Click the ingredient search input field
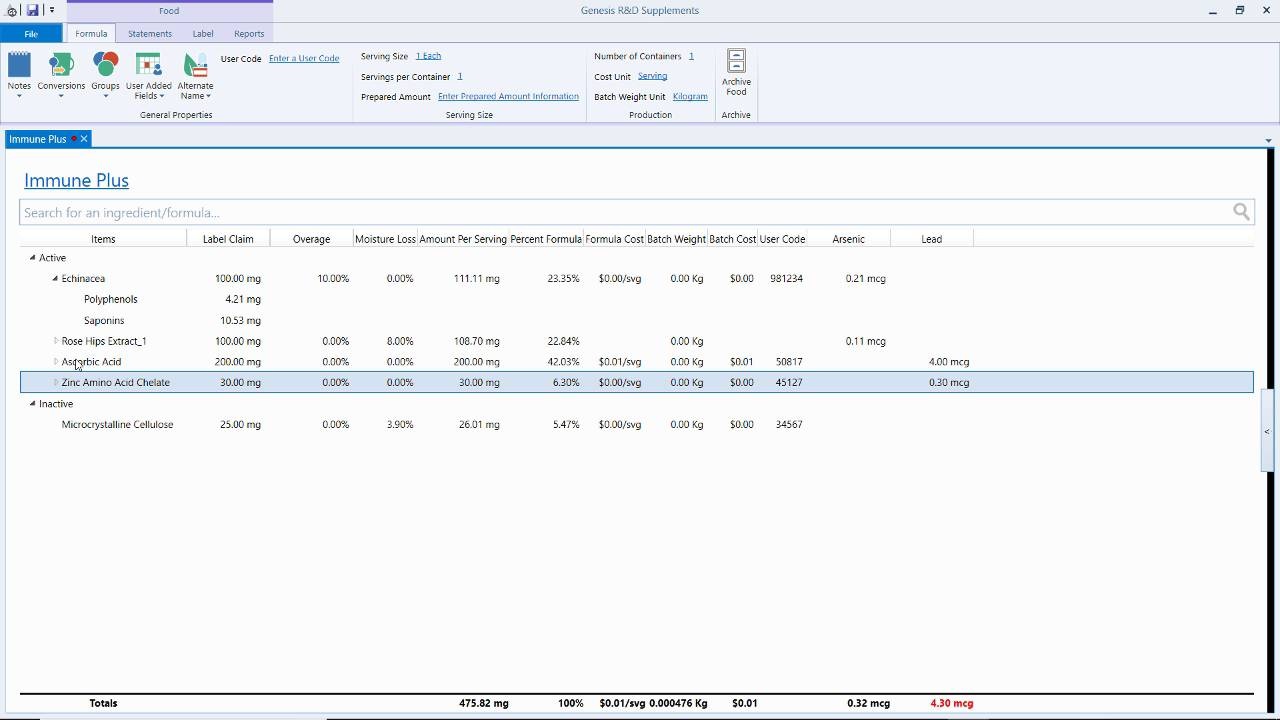This screenshot has width=1280, height=720. pyautogui.click(x=620, y=212)
